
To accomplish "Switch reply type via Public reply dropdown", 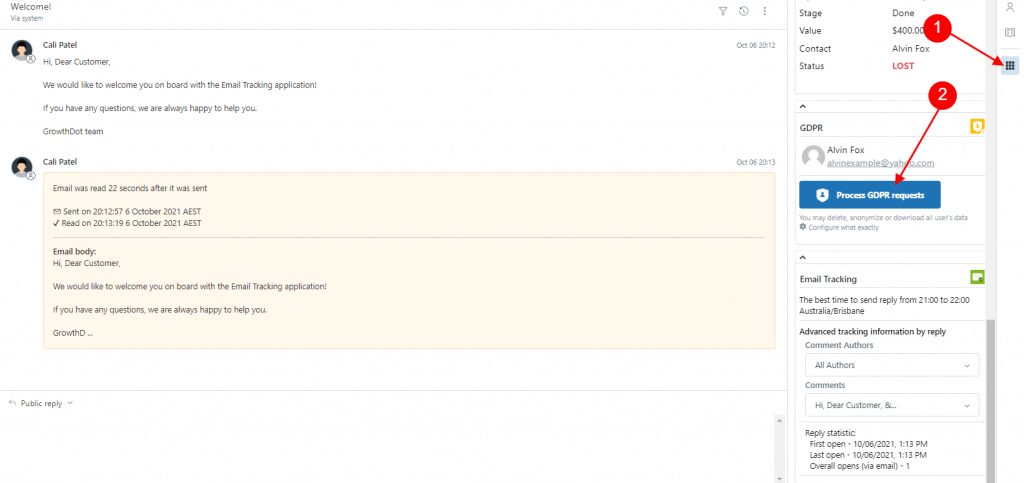I will [x=40, y=403].
